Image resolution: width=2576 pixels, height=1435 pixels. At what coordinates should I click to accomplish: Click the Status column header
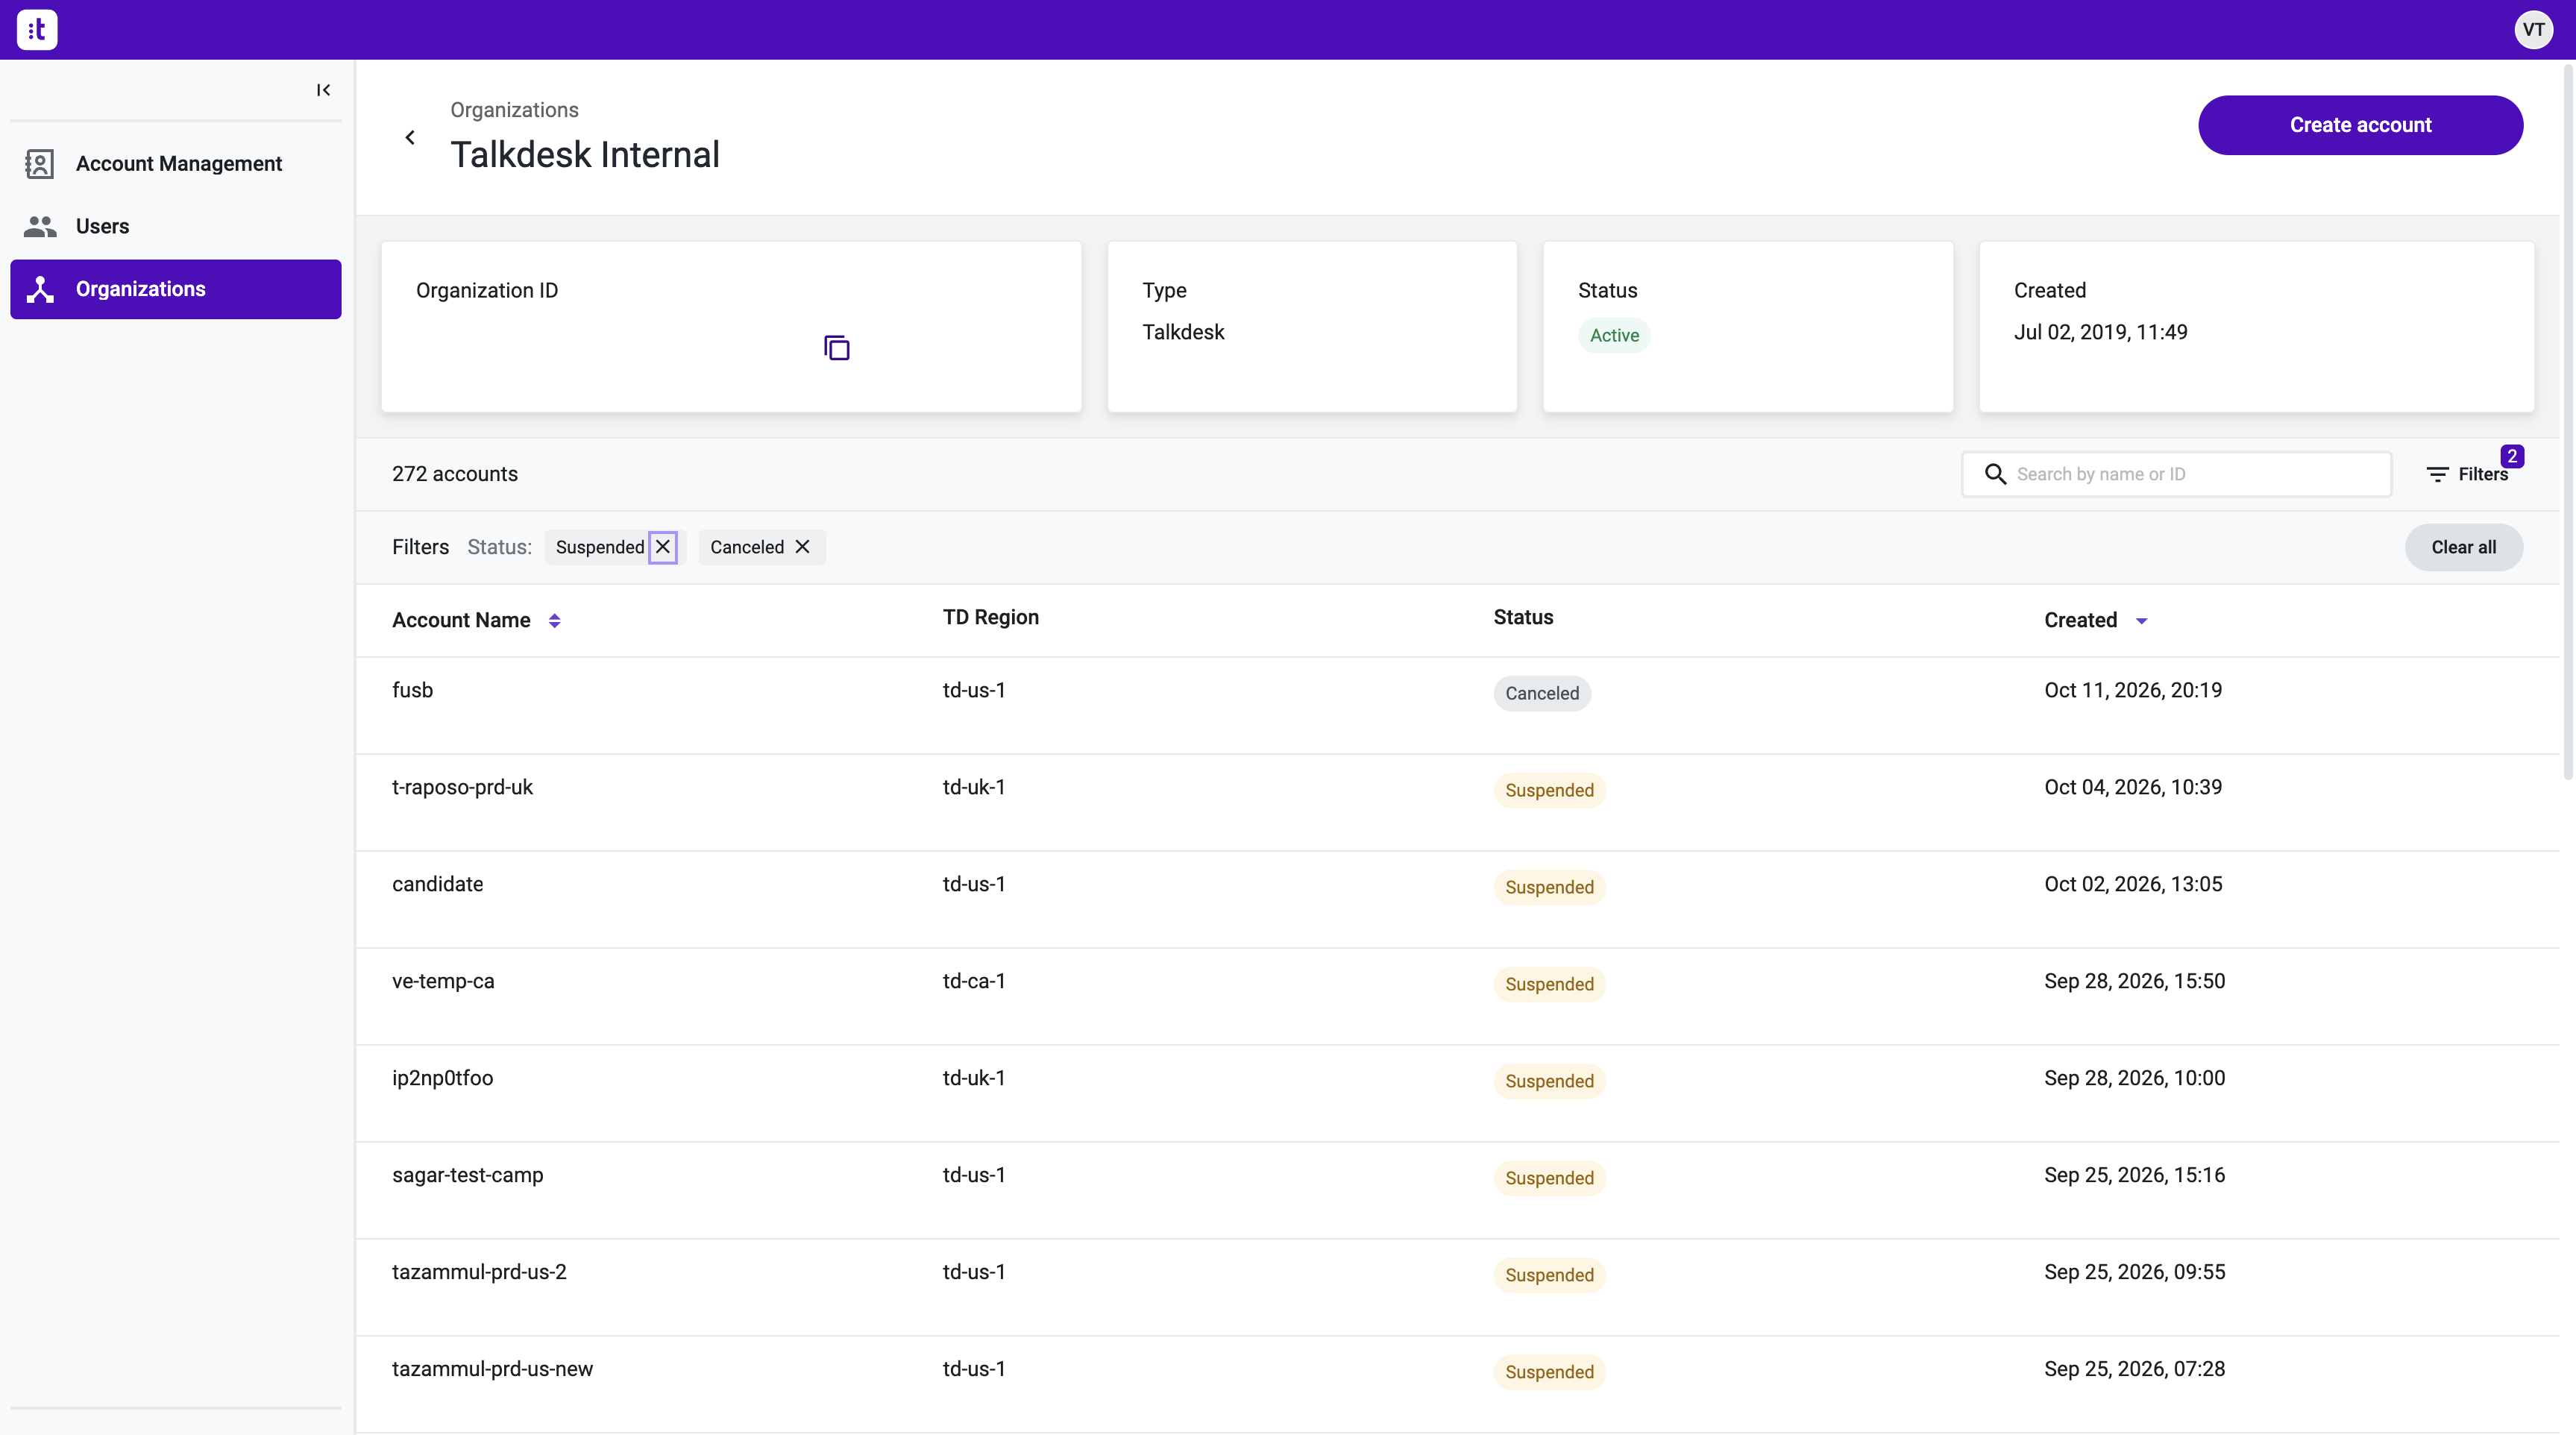[1523, 617]
